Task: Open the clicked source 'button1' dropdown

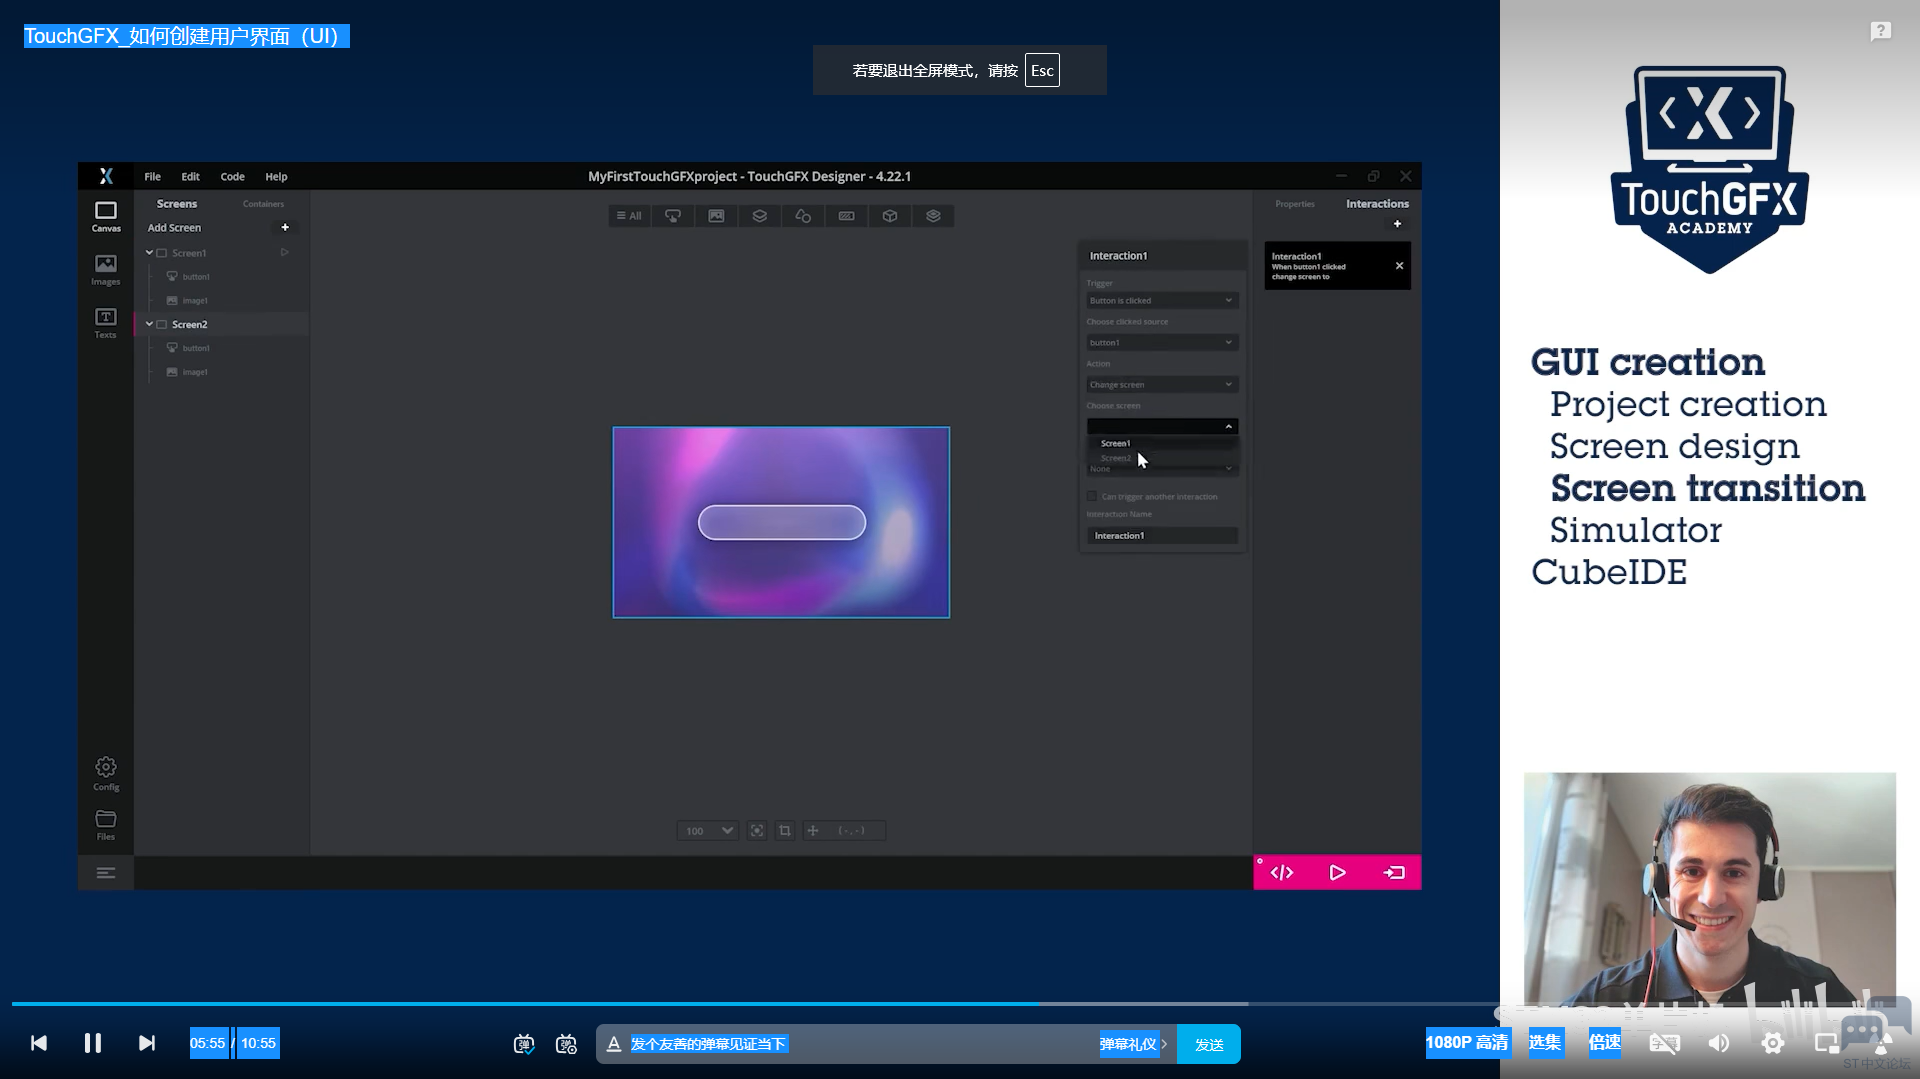Action: (1162, 343)
